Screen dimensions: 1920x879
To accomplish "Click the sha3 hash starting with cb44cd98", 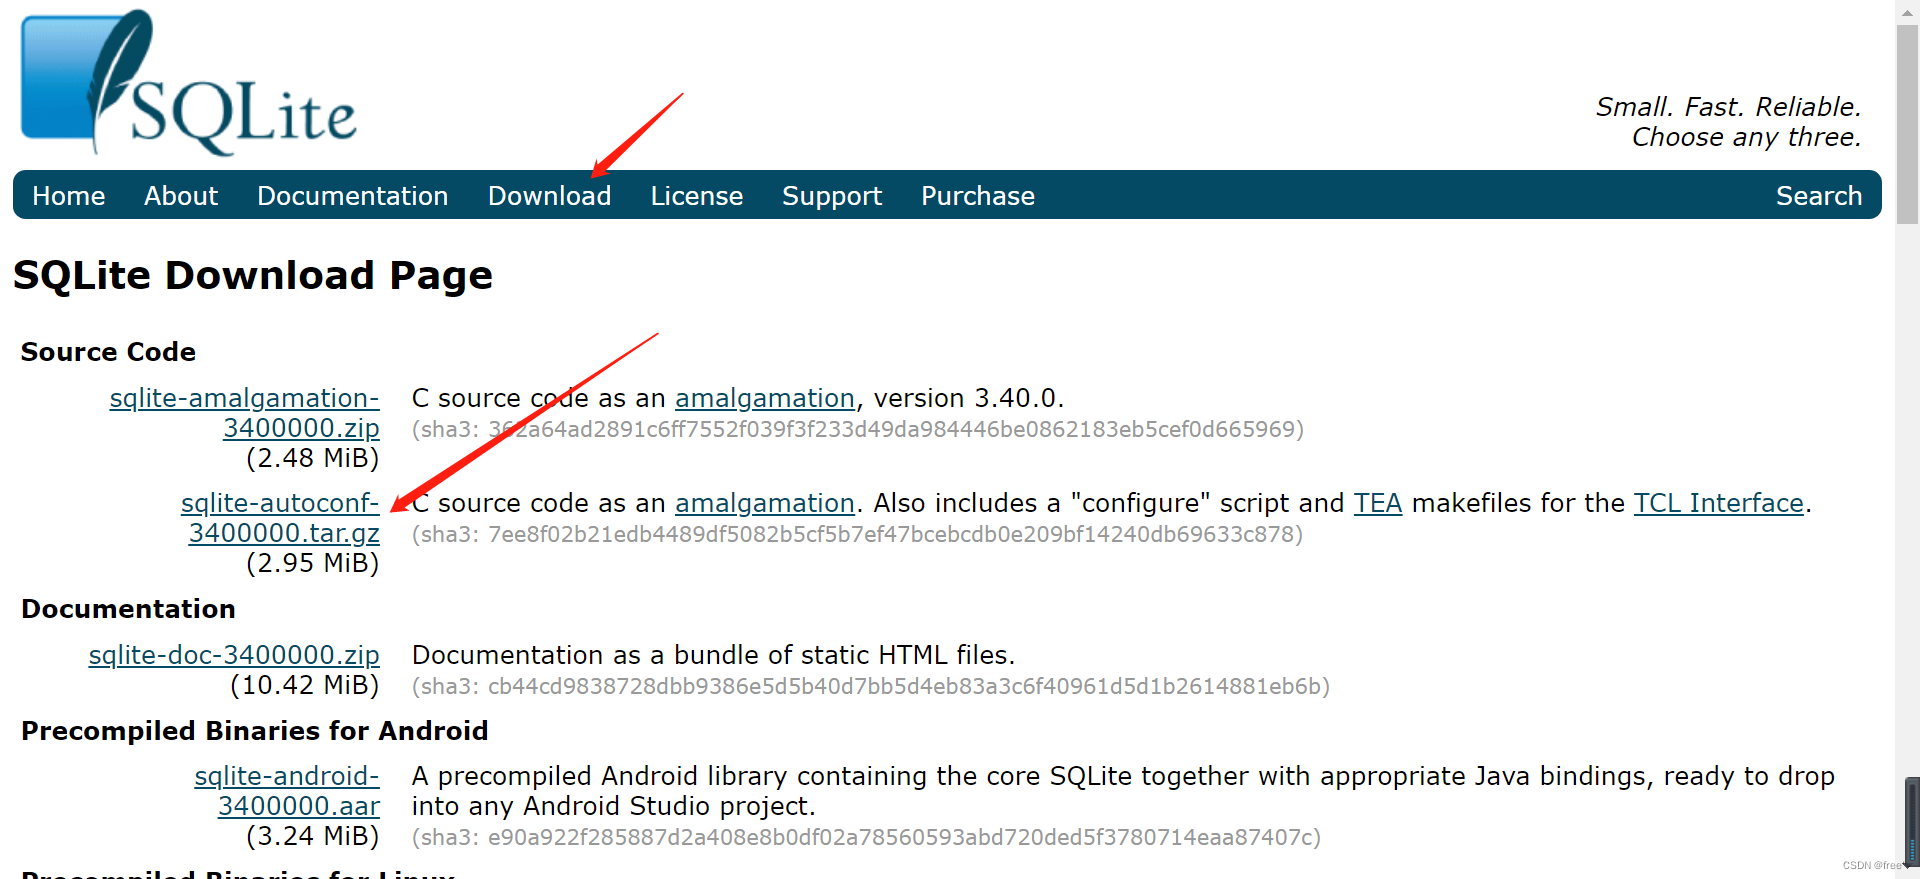I will point(870,686).
